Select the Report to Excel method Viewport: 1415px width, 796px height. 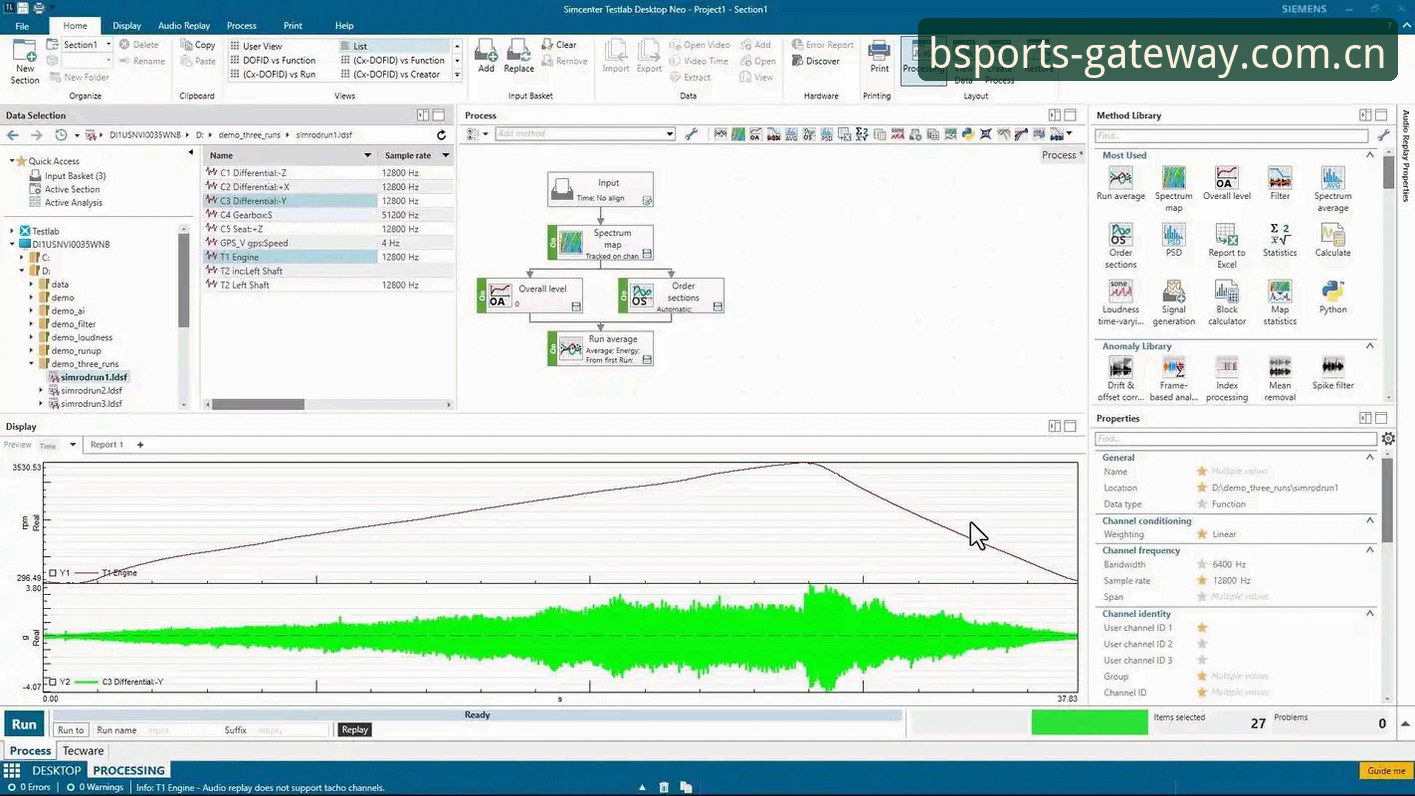coord(1226,235)
